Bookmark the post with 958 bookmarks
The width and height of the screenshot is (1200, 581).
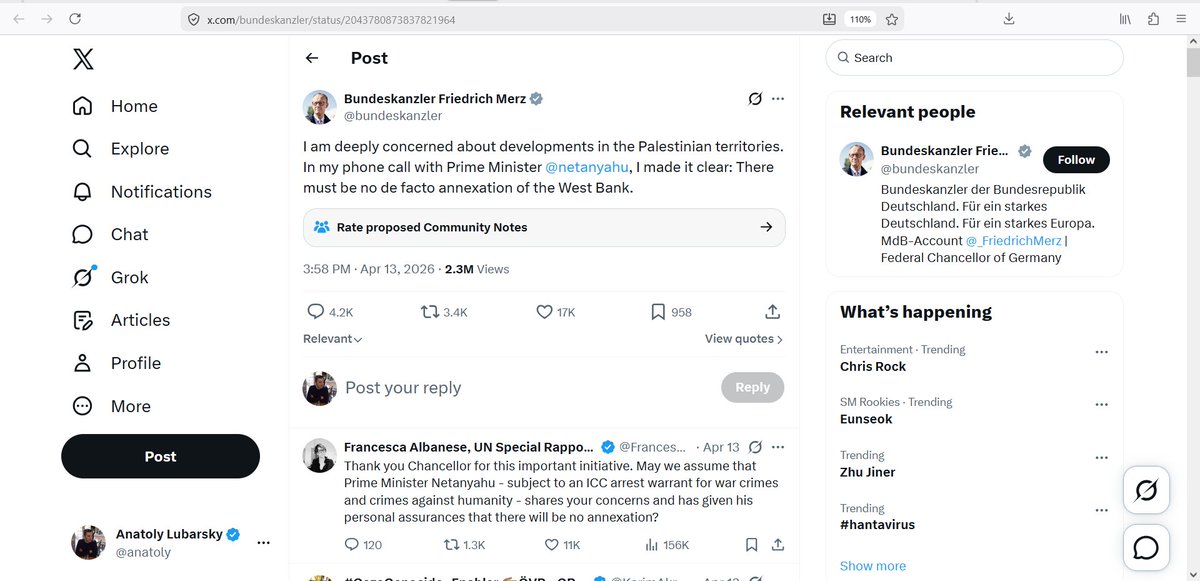(658, 312)
